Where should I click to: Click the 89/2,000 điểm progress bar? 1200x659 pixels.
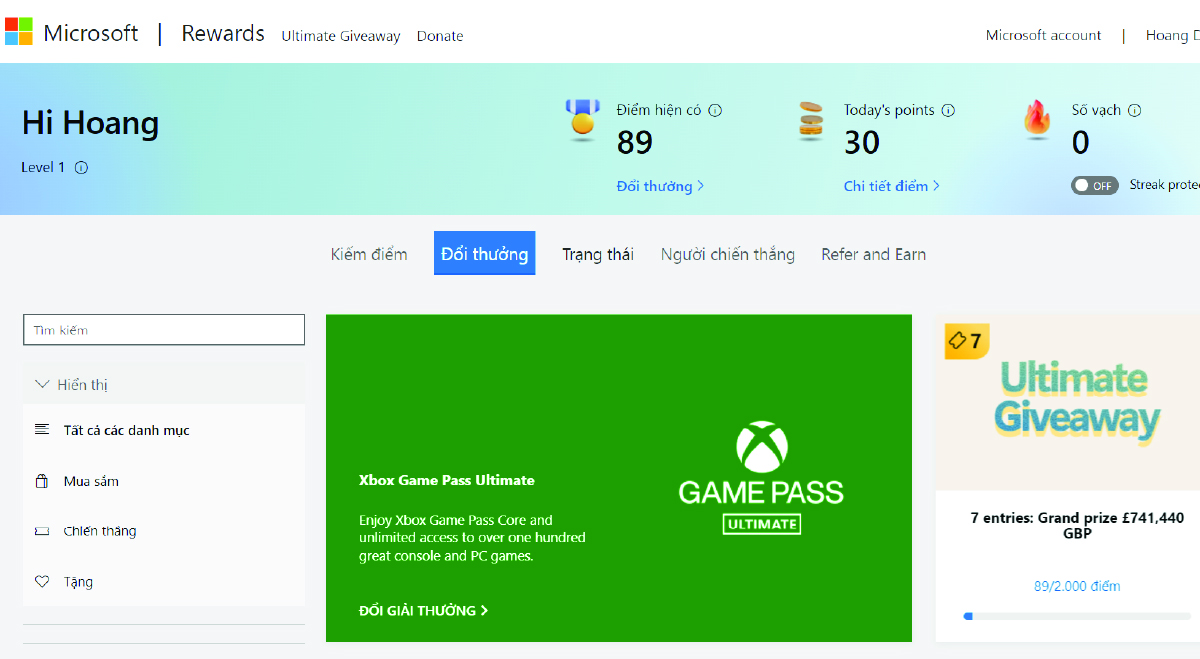tap(1077, 616)
